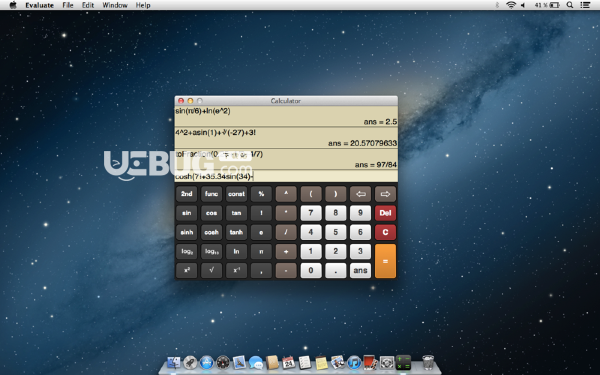
Task: Insert the cosh function
Action: coord(211,232)
